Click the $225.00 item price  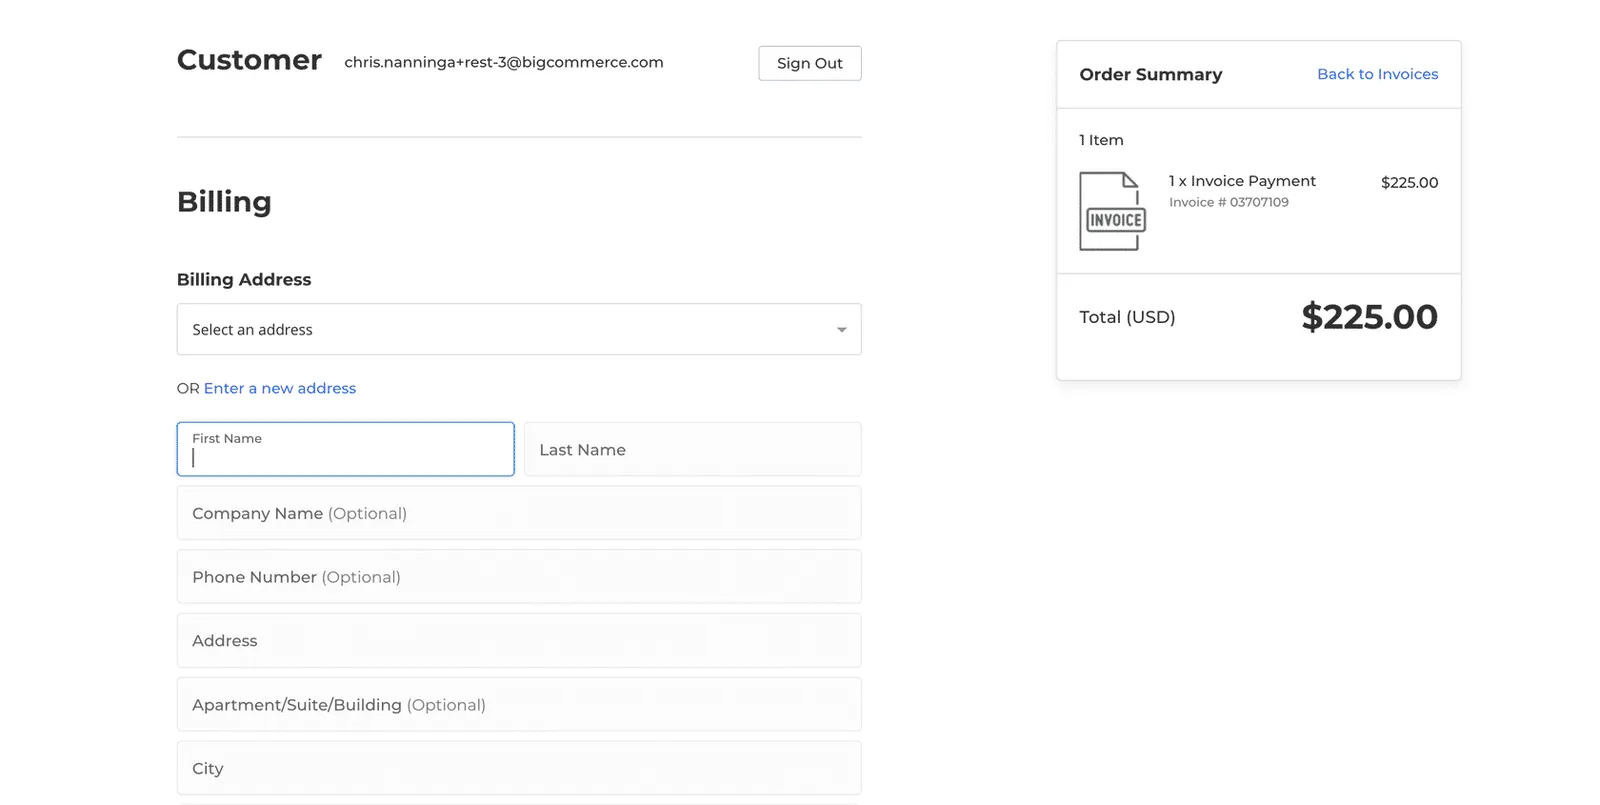[1409, 182]
